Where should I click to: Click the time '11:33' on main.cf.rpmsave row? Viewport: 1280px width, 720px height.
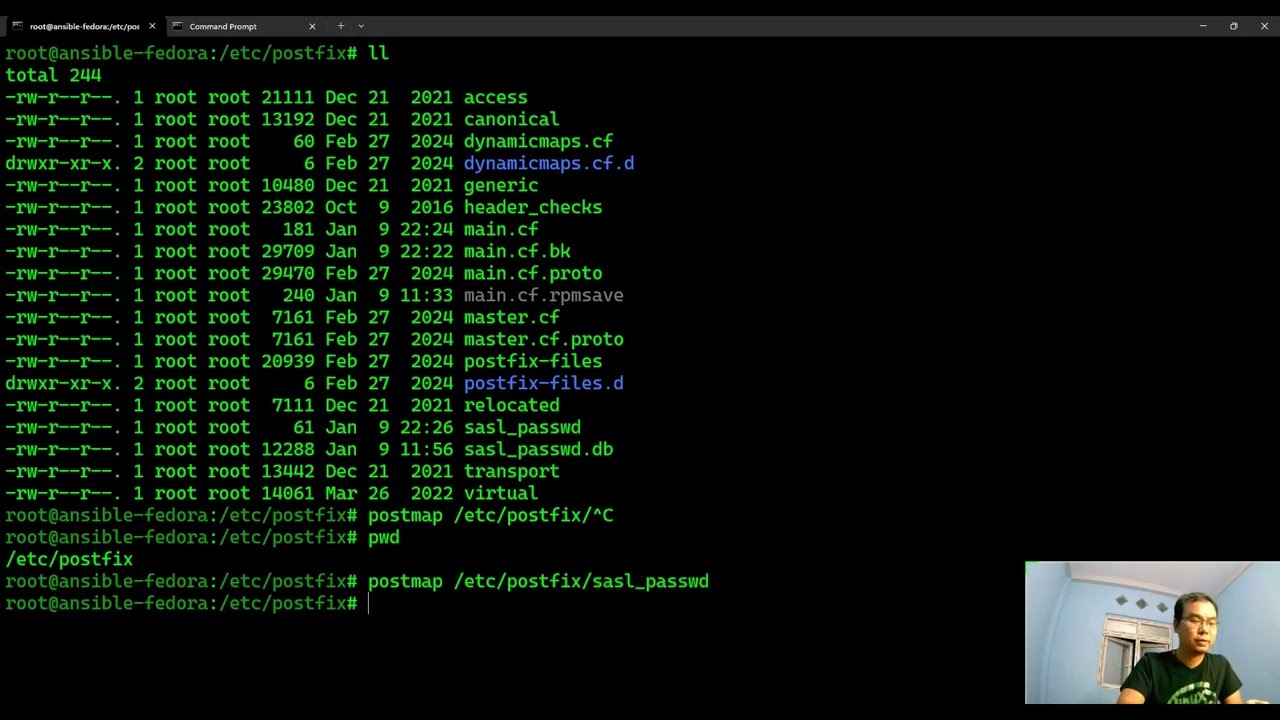click(426, 295)
